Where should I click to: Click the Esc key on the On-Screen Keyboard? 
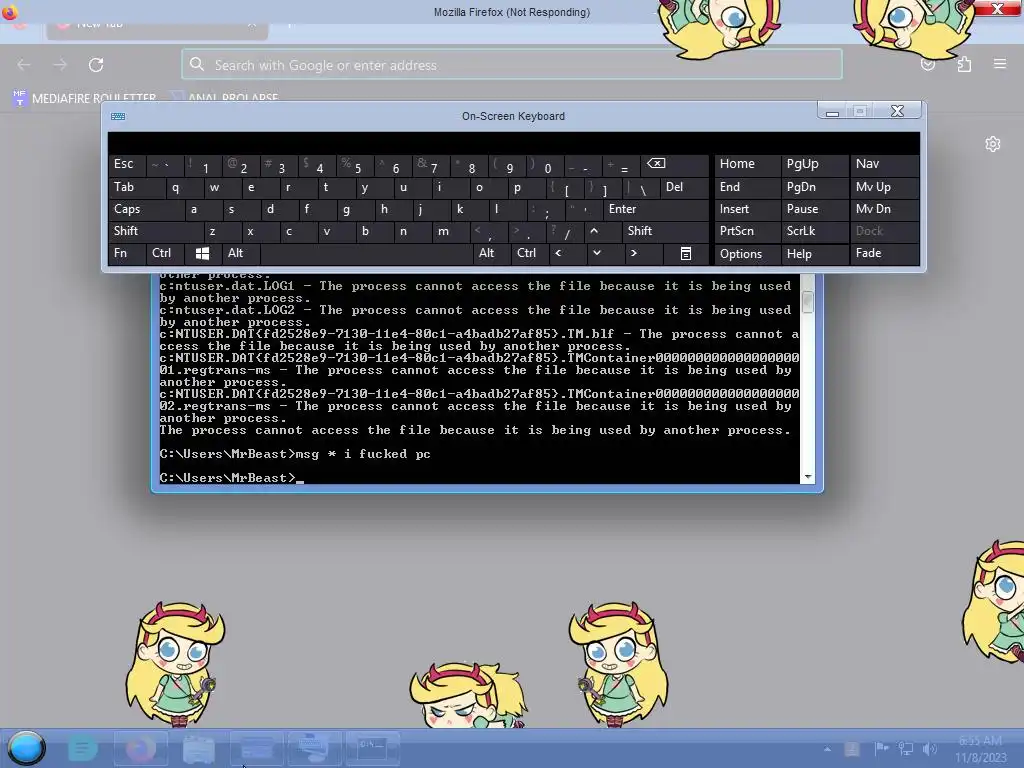pyautogui.click(x=126, y=165)
